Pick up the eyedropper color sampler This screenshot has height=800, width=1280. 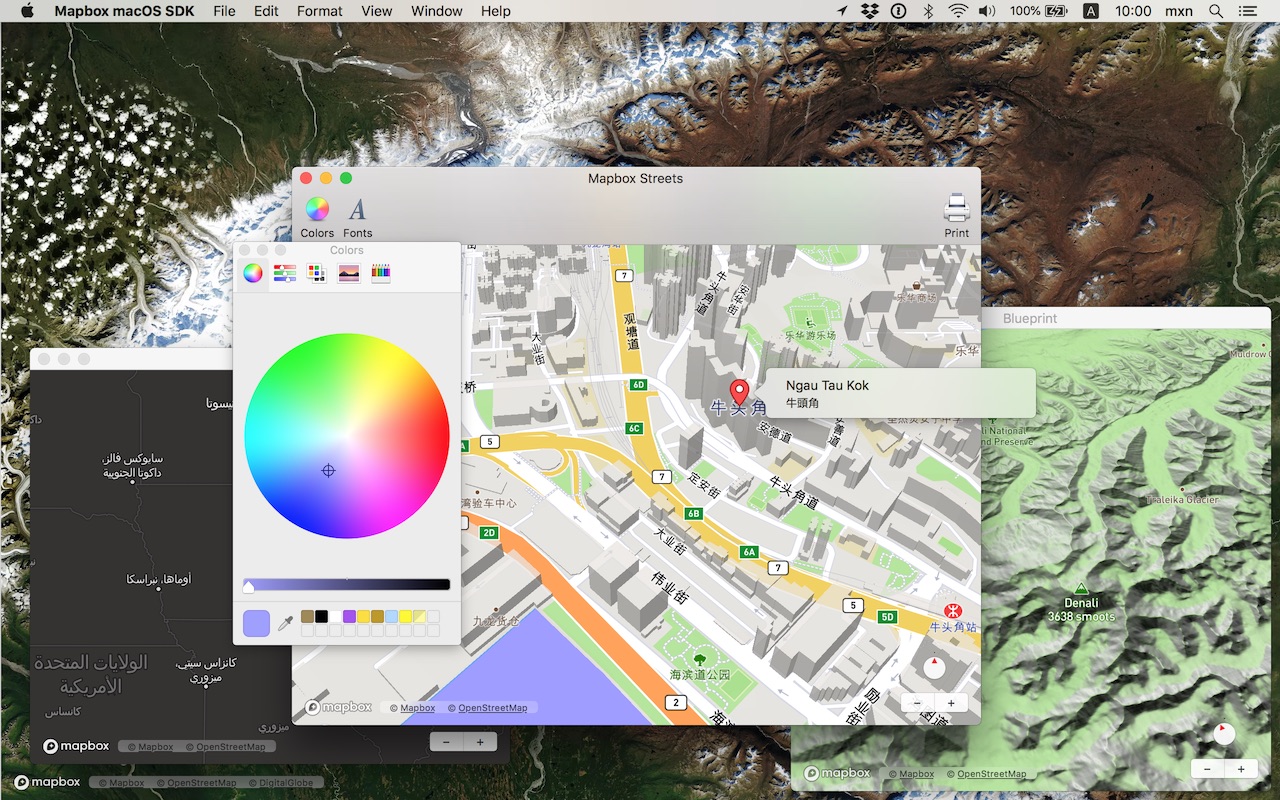pyautogui.click(x=285, y=623)
